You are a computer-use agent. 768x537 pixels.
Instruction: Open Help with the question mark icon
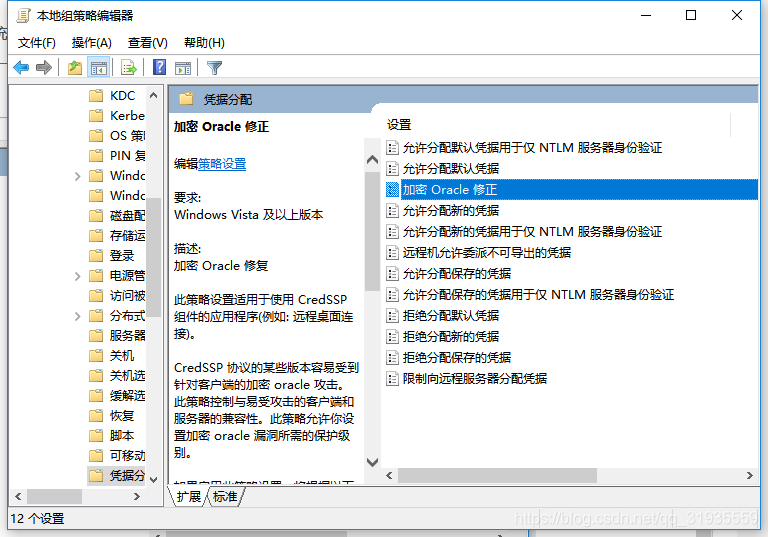pyautogui.click(x=160, y=67)
